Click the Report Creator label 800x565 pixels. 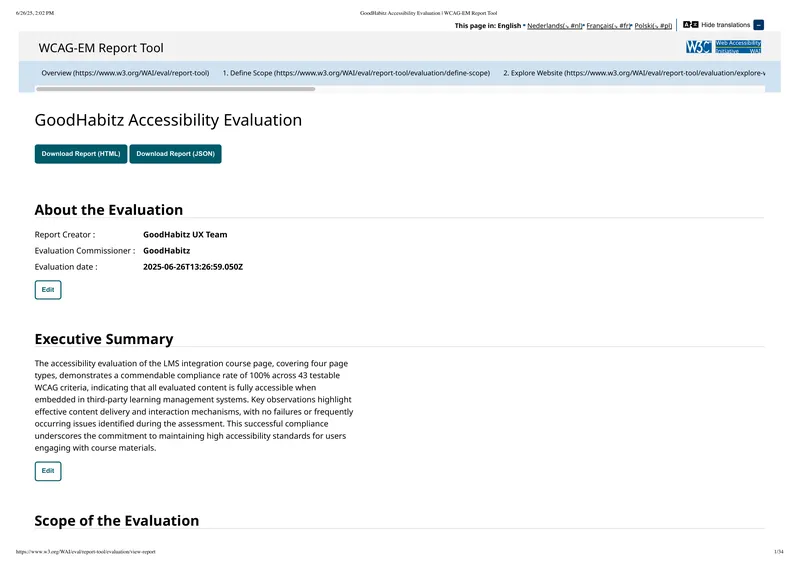tap(65, 235)
